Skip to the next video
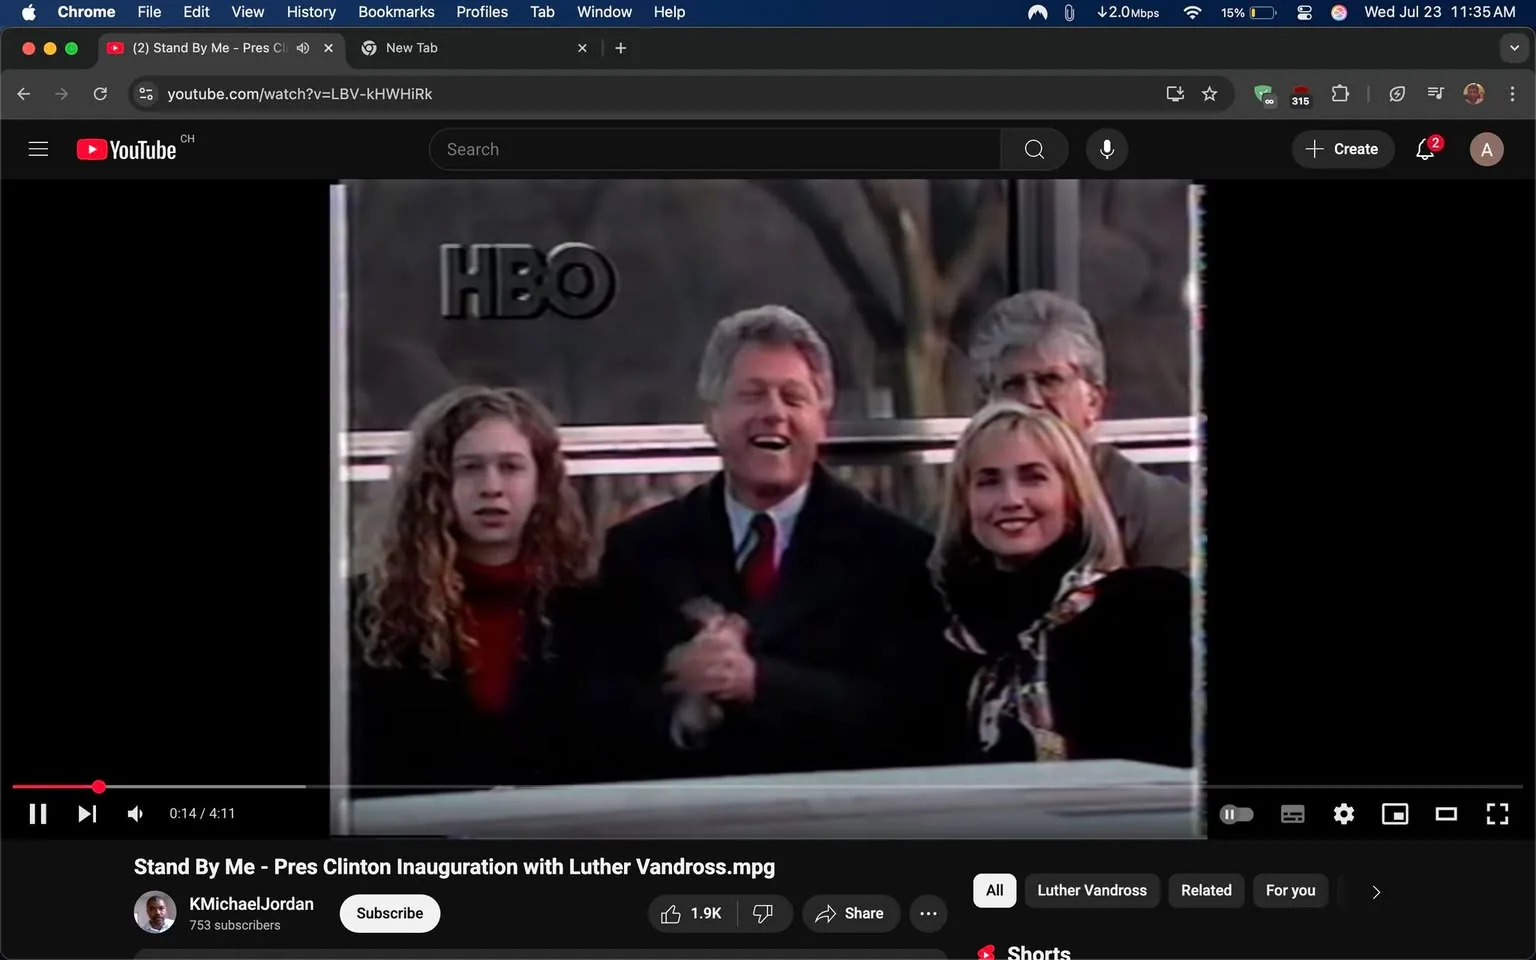 [x=87, y=813]
